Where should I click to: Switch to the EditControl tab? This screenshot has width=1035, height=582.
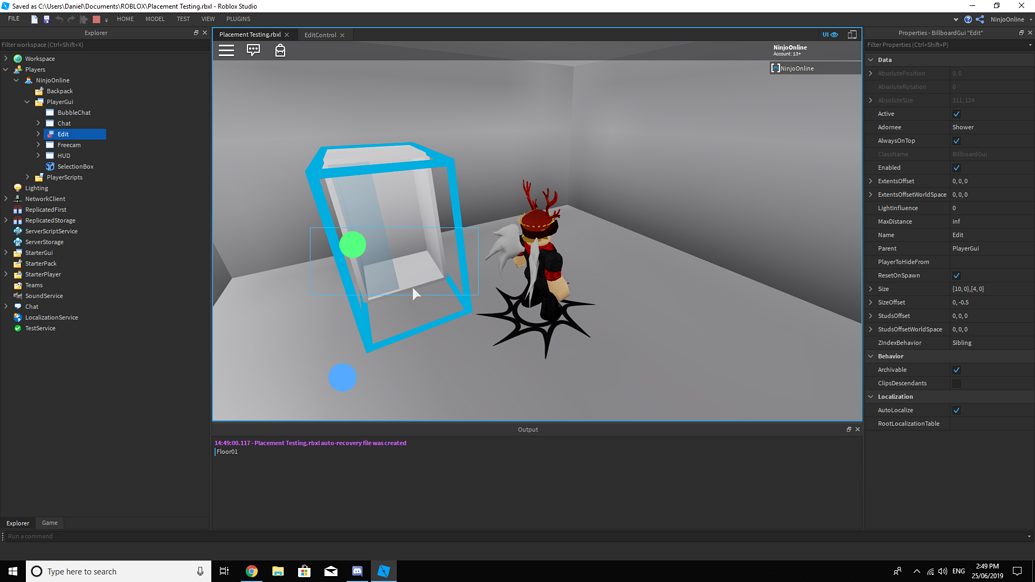tap(321, 32)
